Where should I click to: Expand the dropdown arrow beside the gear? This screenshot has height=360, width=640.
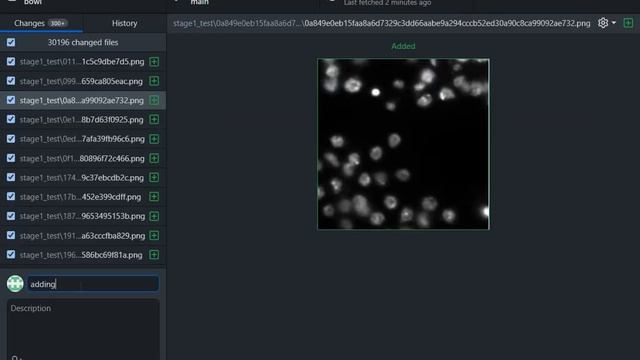[613, 23]
